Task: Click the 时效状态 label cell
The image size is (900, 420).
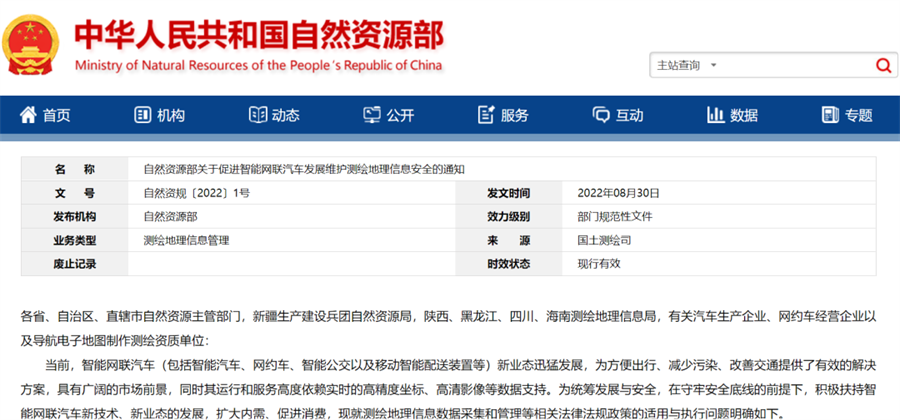Action: pyautogui.click(x=509, y=264)
